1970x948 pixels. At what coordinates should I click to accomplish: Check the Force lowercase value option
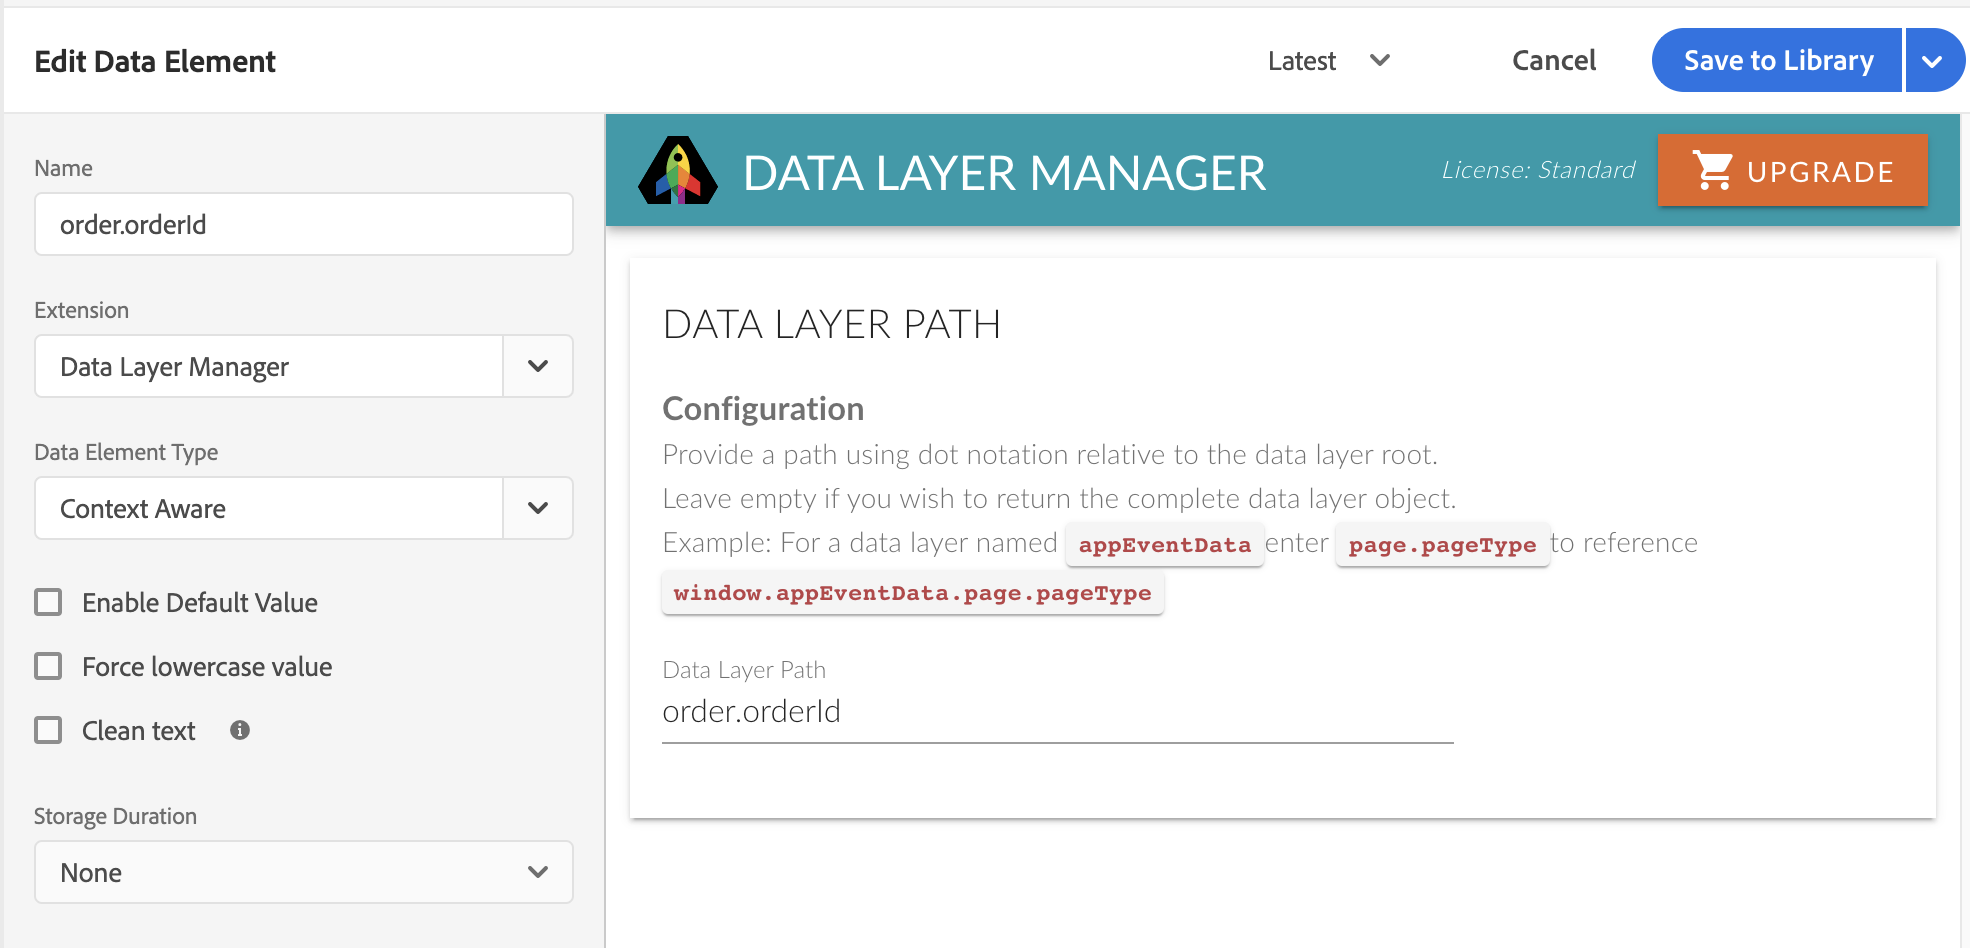(x=48, y=666)
